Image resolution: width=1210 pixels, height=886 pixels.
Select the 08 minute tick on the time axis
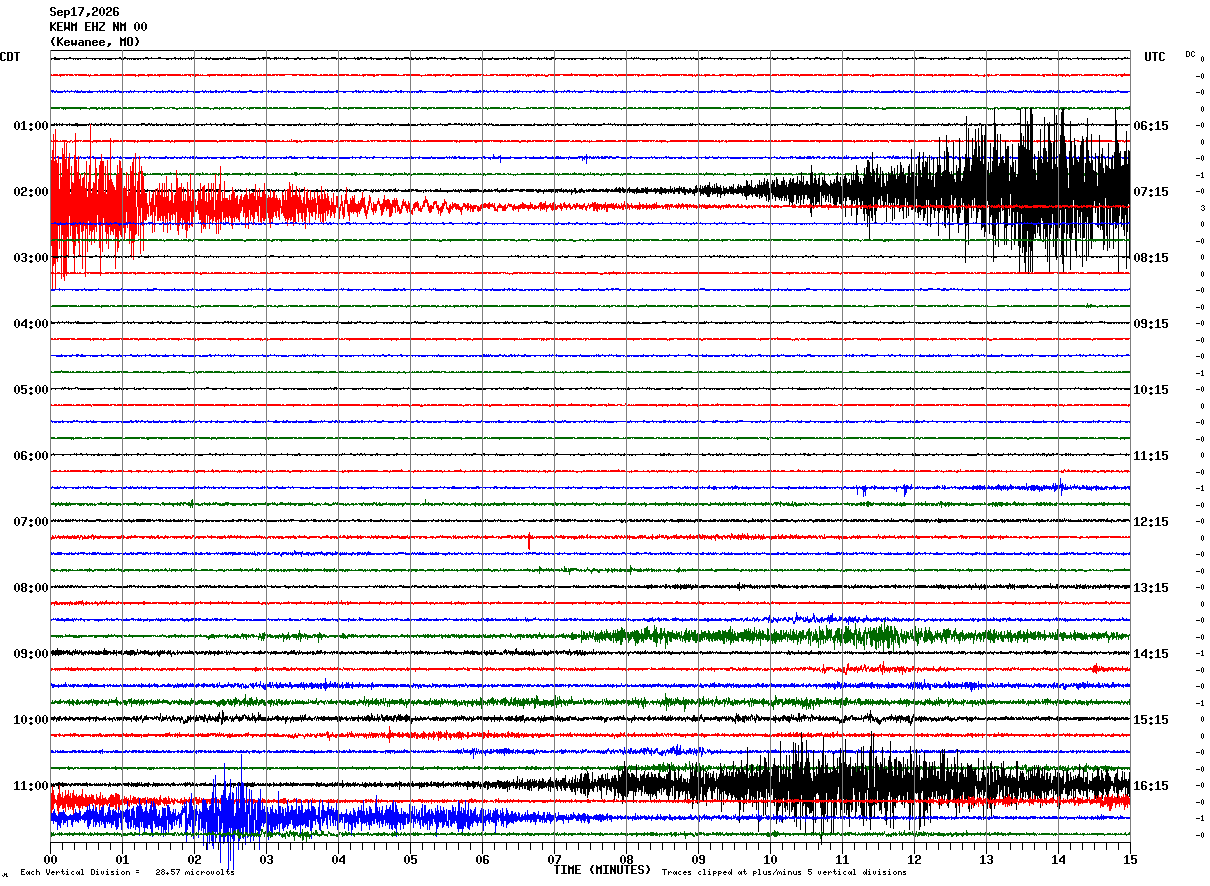[627, 859]
